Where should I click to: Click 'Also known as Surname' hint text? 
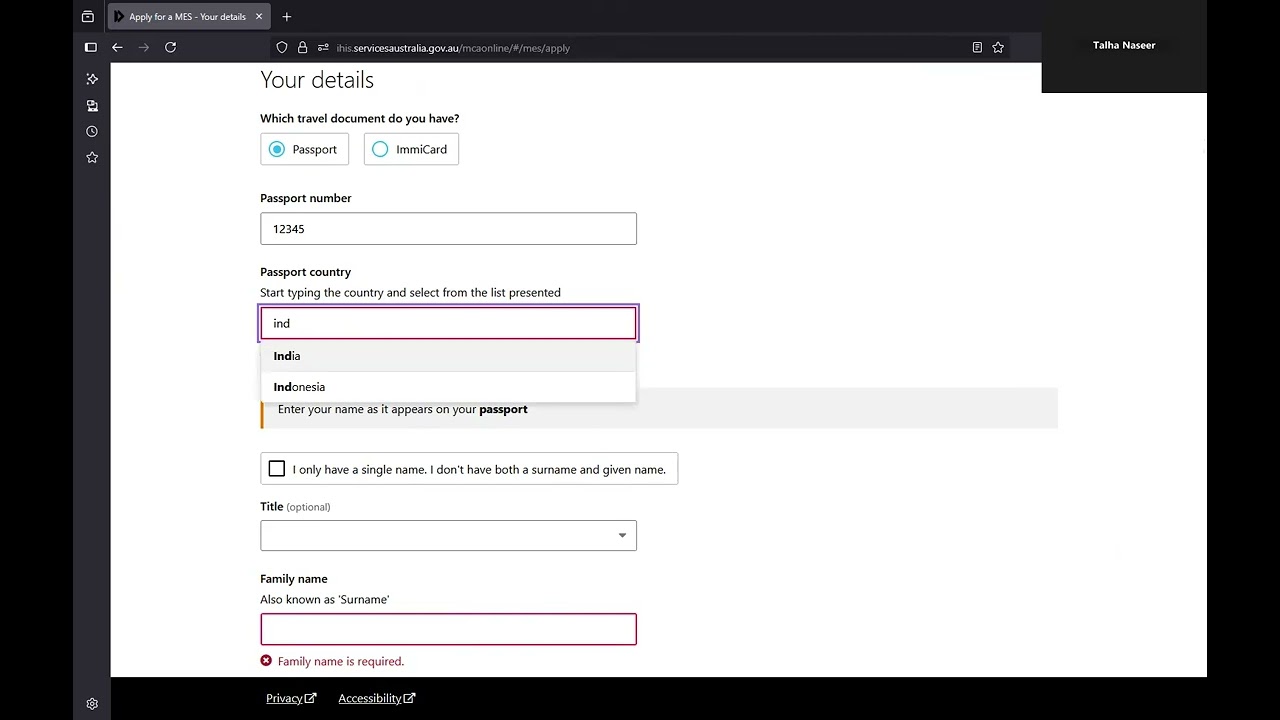(x=325, y=600)
